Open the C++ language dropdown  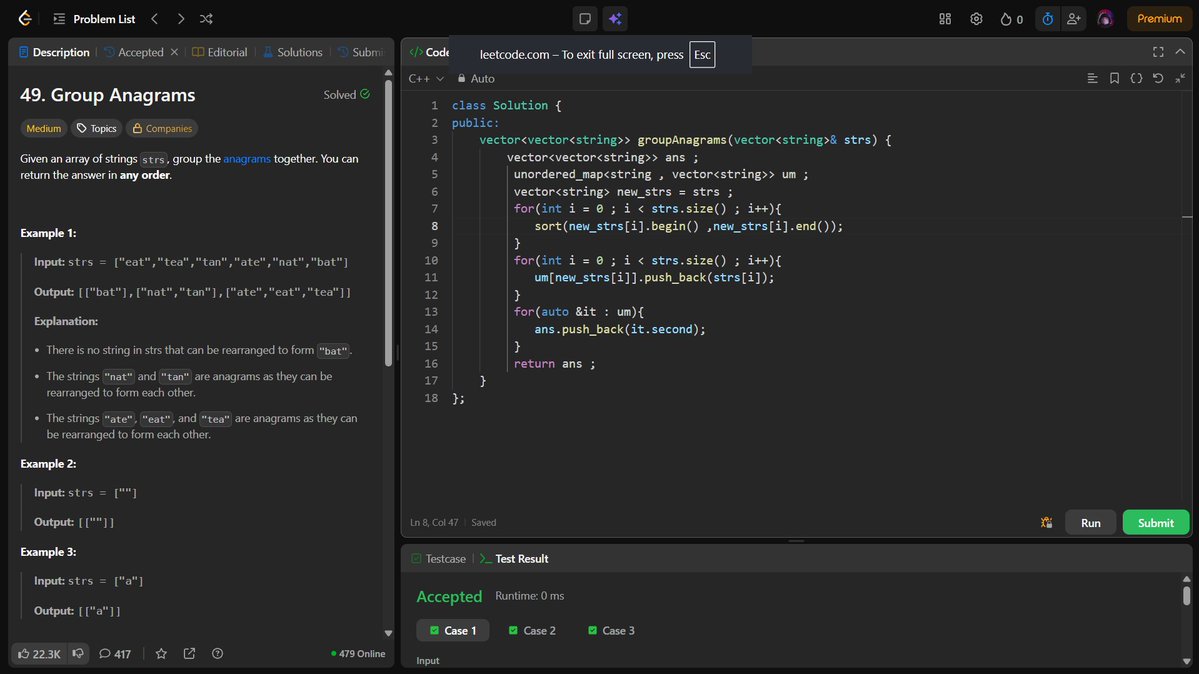[x=426, y=78]
